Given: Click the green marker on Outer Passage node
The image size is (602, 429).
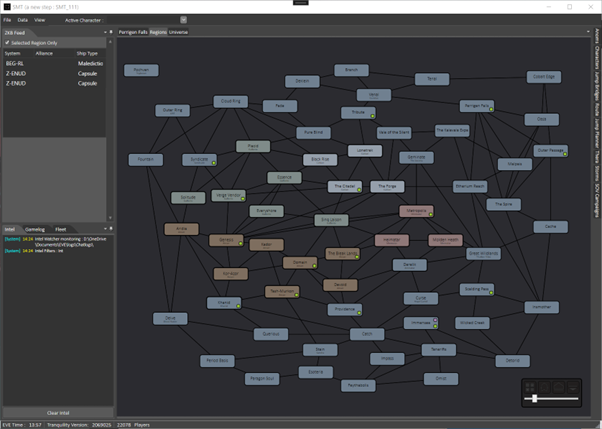Looking at the screenshot, I should click(565, 155).
